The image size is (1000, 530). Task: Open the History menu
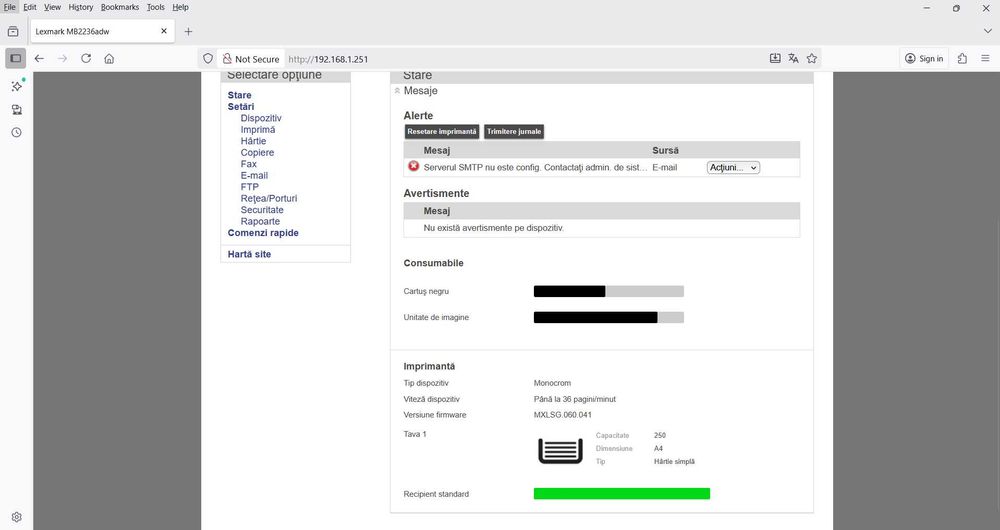point(80,7)
